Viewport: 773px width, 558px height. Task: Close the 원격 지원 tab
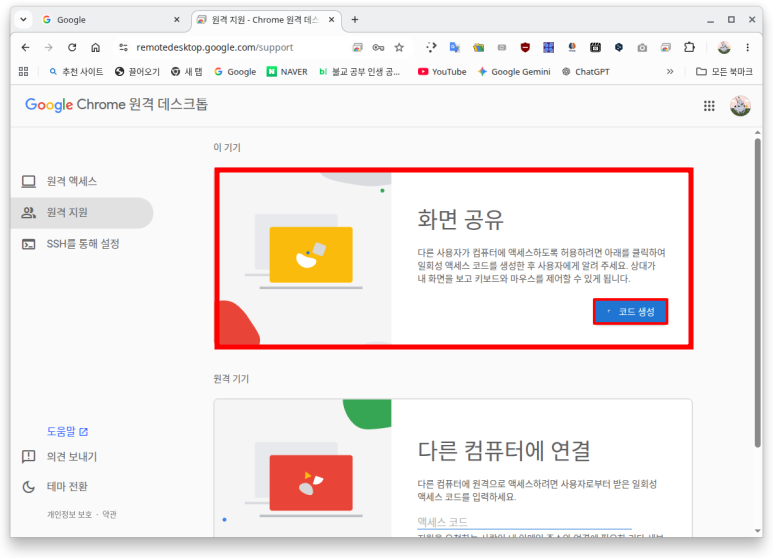[x=331, y=20]
